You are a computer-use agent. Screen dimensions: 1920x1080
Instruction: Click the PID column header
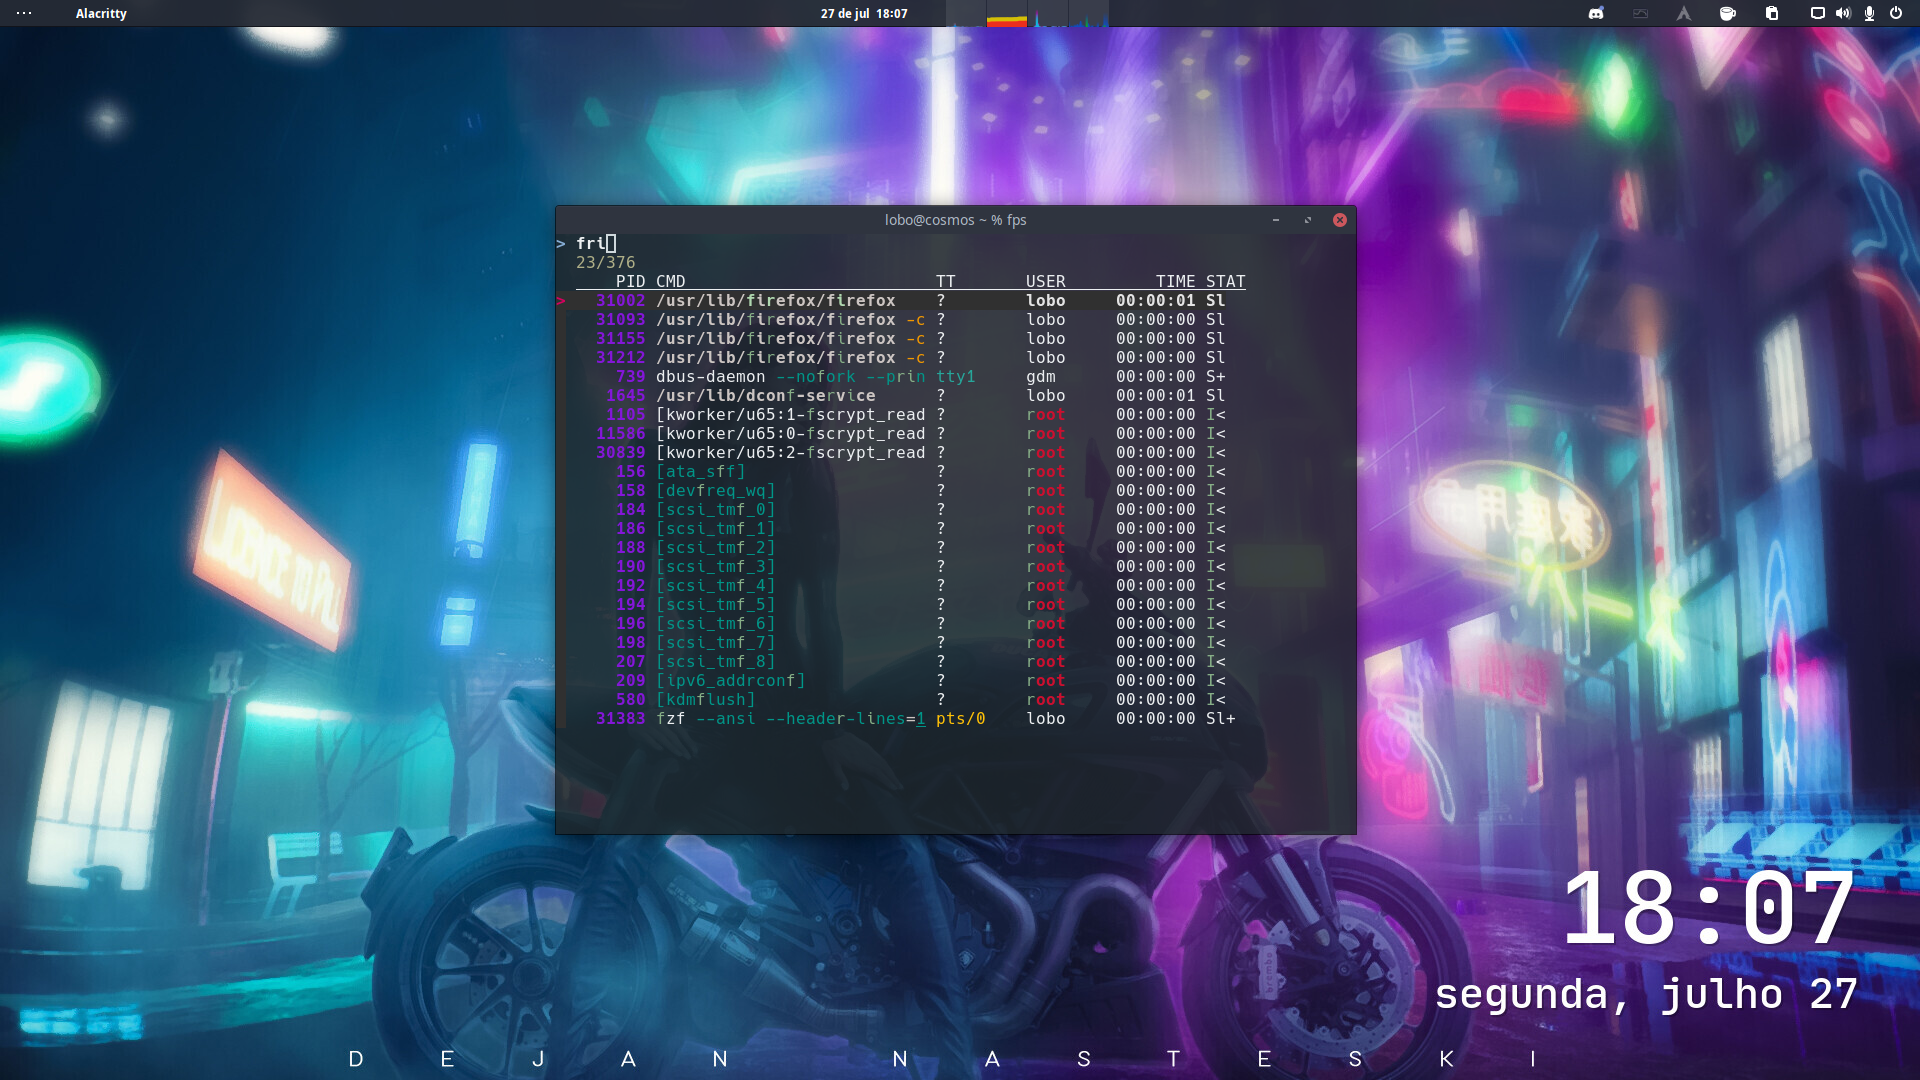click(x=630, y=281)
